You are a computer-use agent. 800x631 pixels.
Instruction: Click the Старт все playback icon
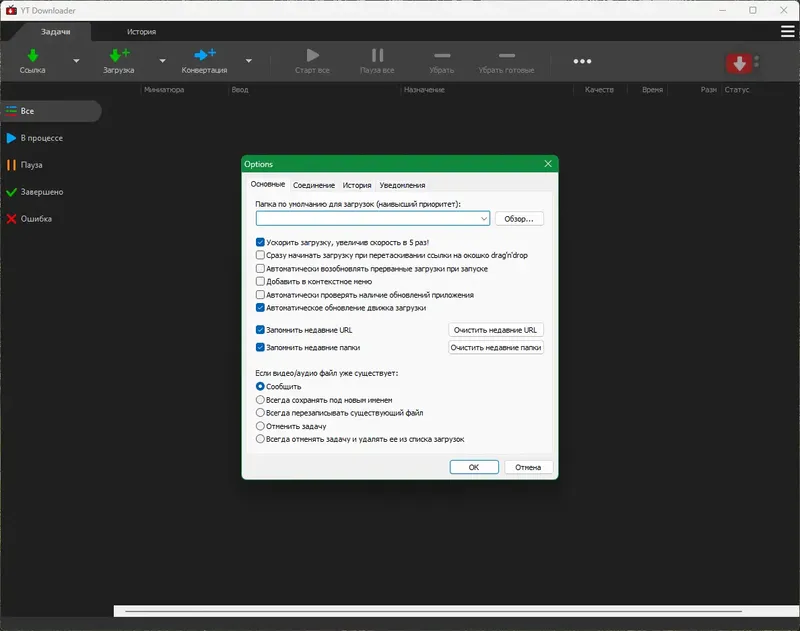pyautogui.click(x=313, y=57)
